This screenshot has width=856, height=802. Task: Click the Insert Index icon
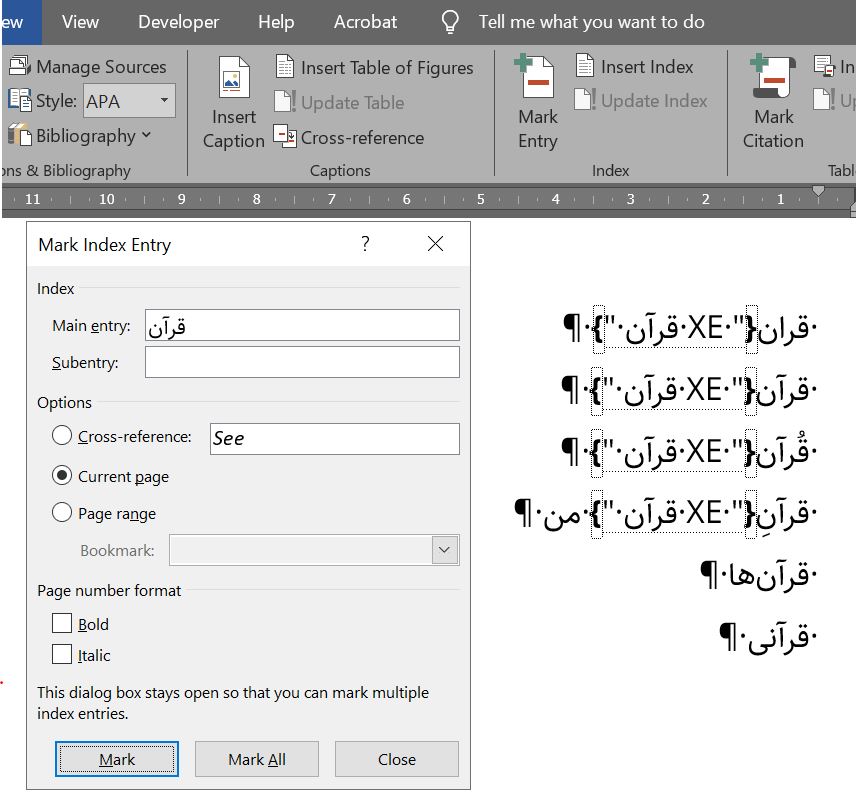tap(585, 66)
